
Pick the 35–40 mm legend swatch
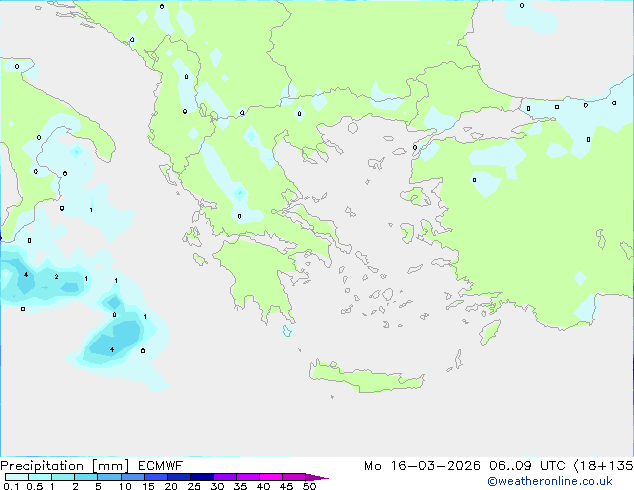(248, 477)
